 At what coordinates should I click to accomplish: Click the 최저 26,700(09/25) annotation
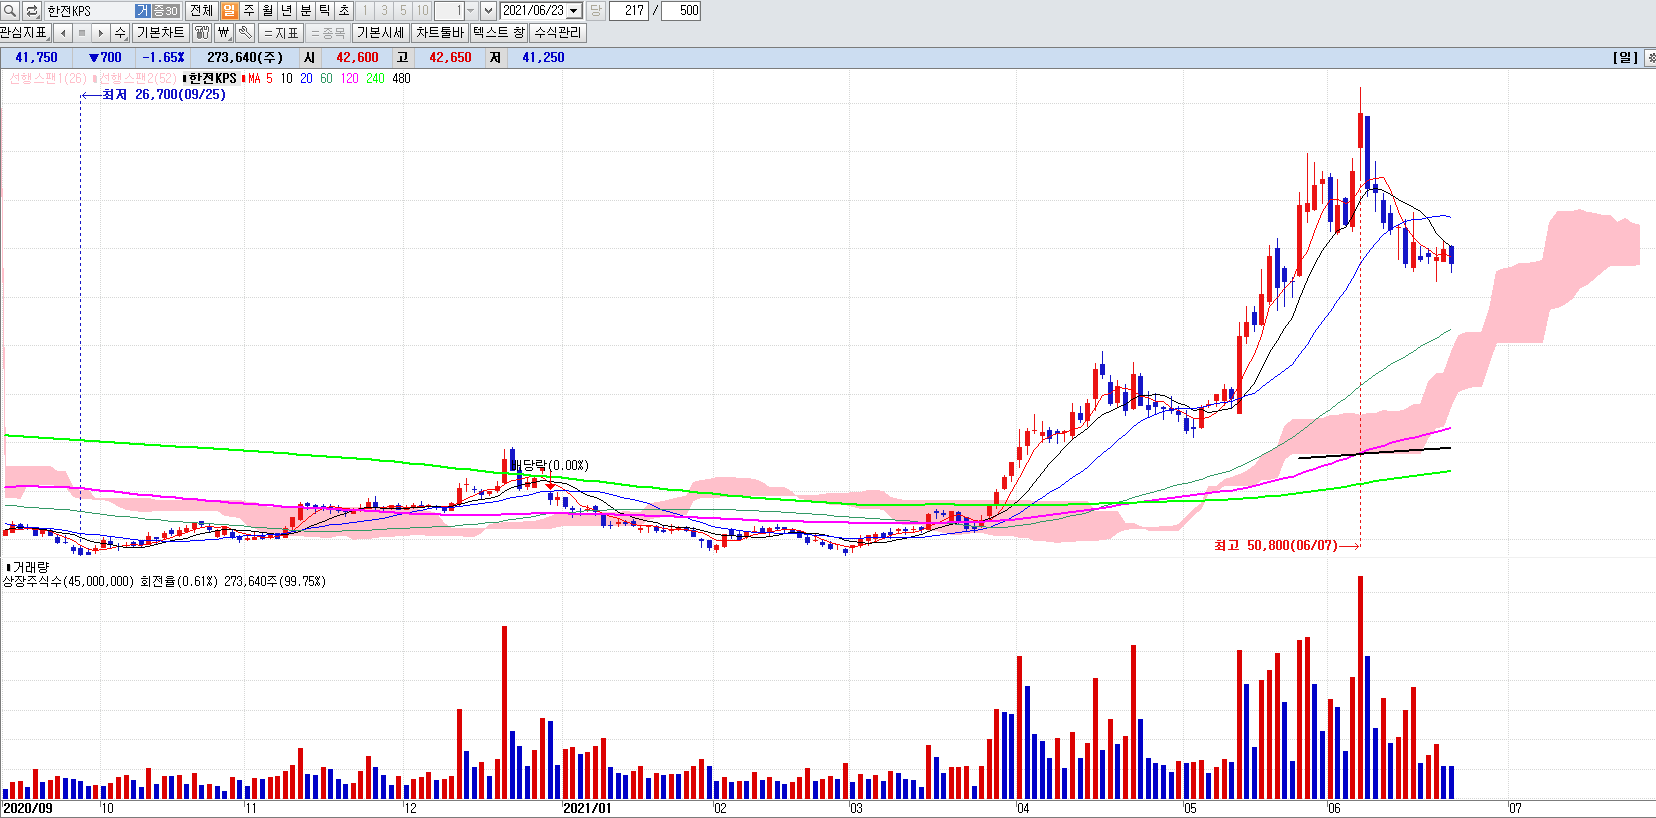[164, 95]
